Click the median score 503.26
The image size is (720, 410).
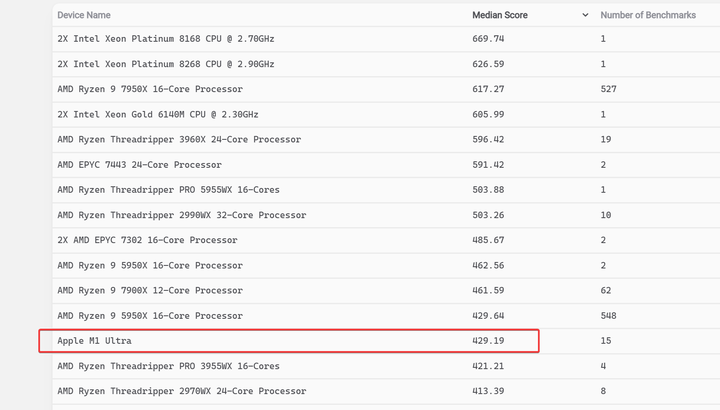click(x=488, y=215)
